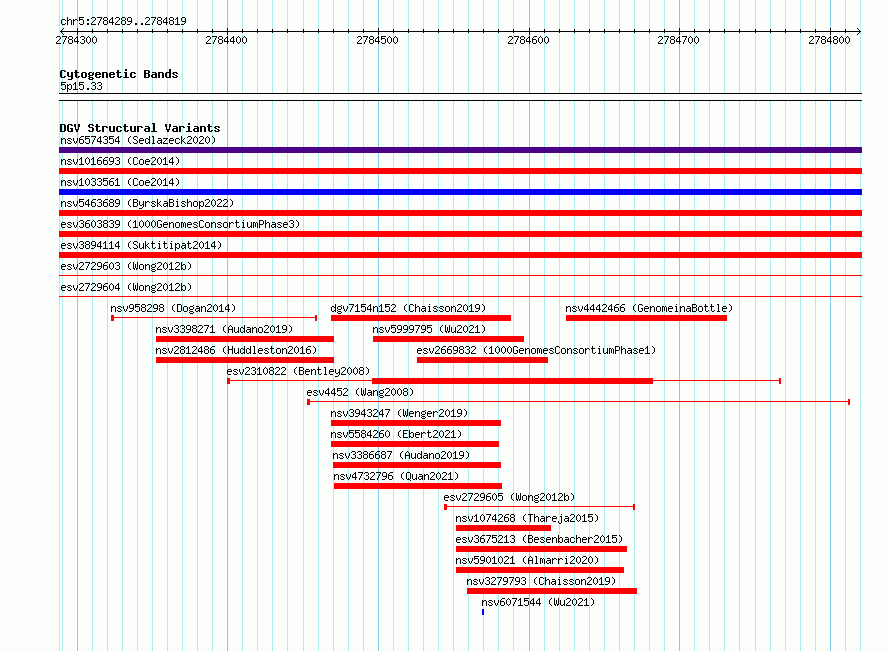
Task: Click the red nsv2812486 variant bar
Action: coord(245,360)
